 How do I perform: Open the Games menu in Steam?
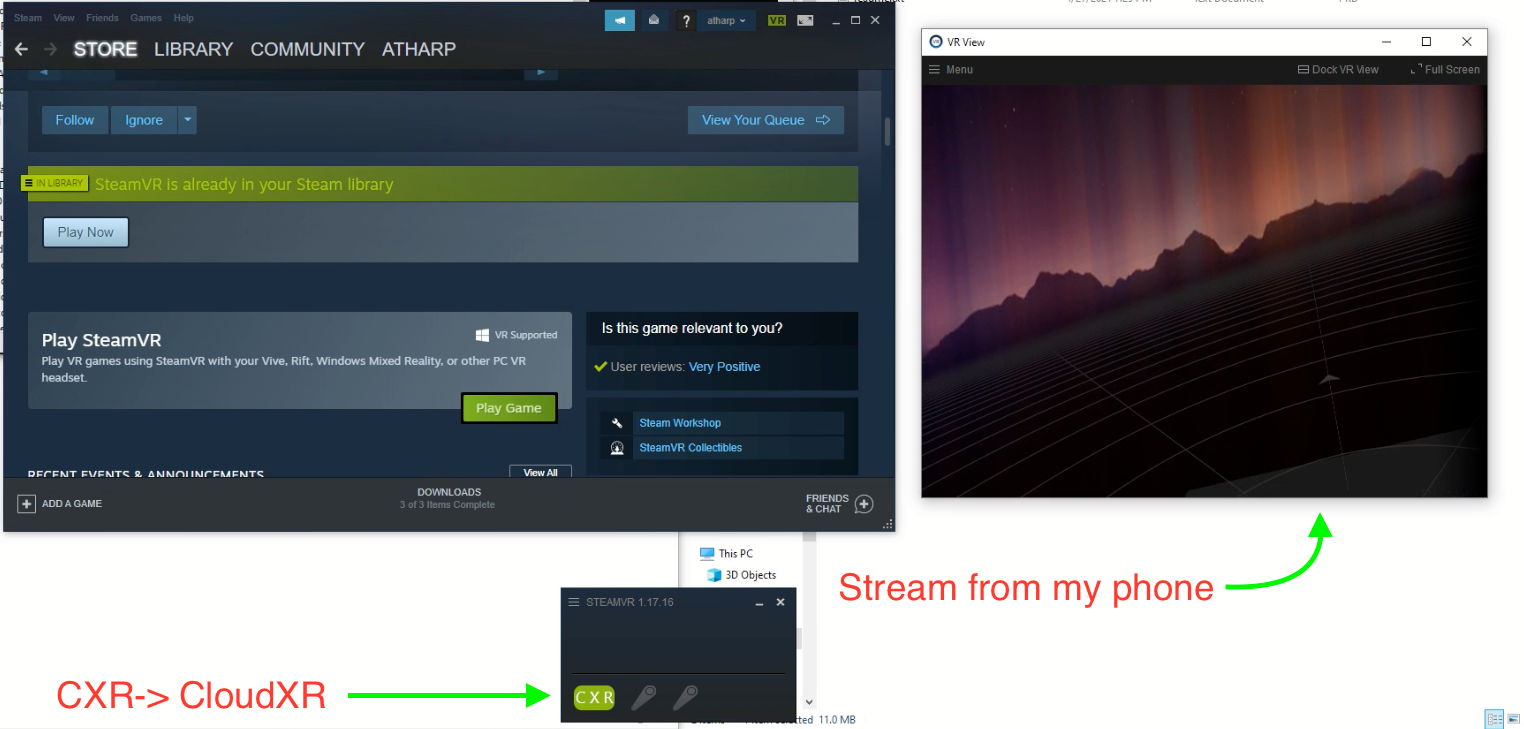(x=146, y=18)
